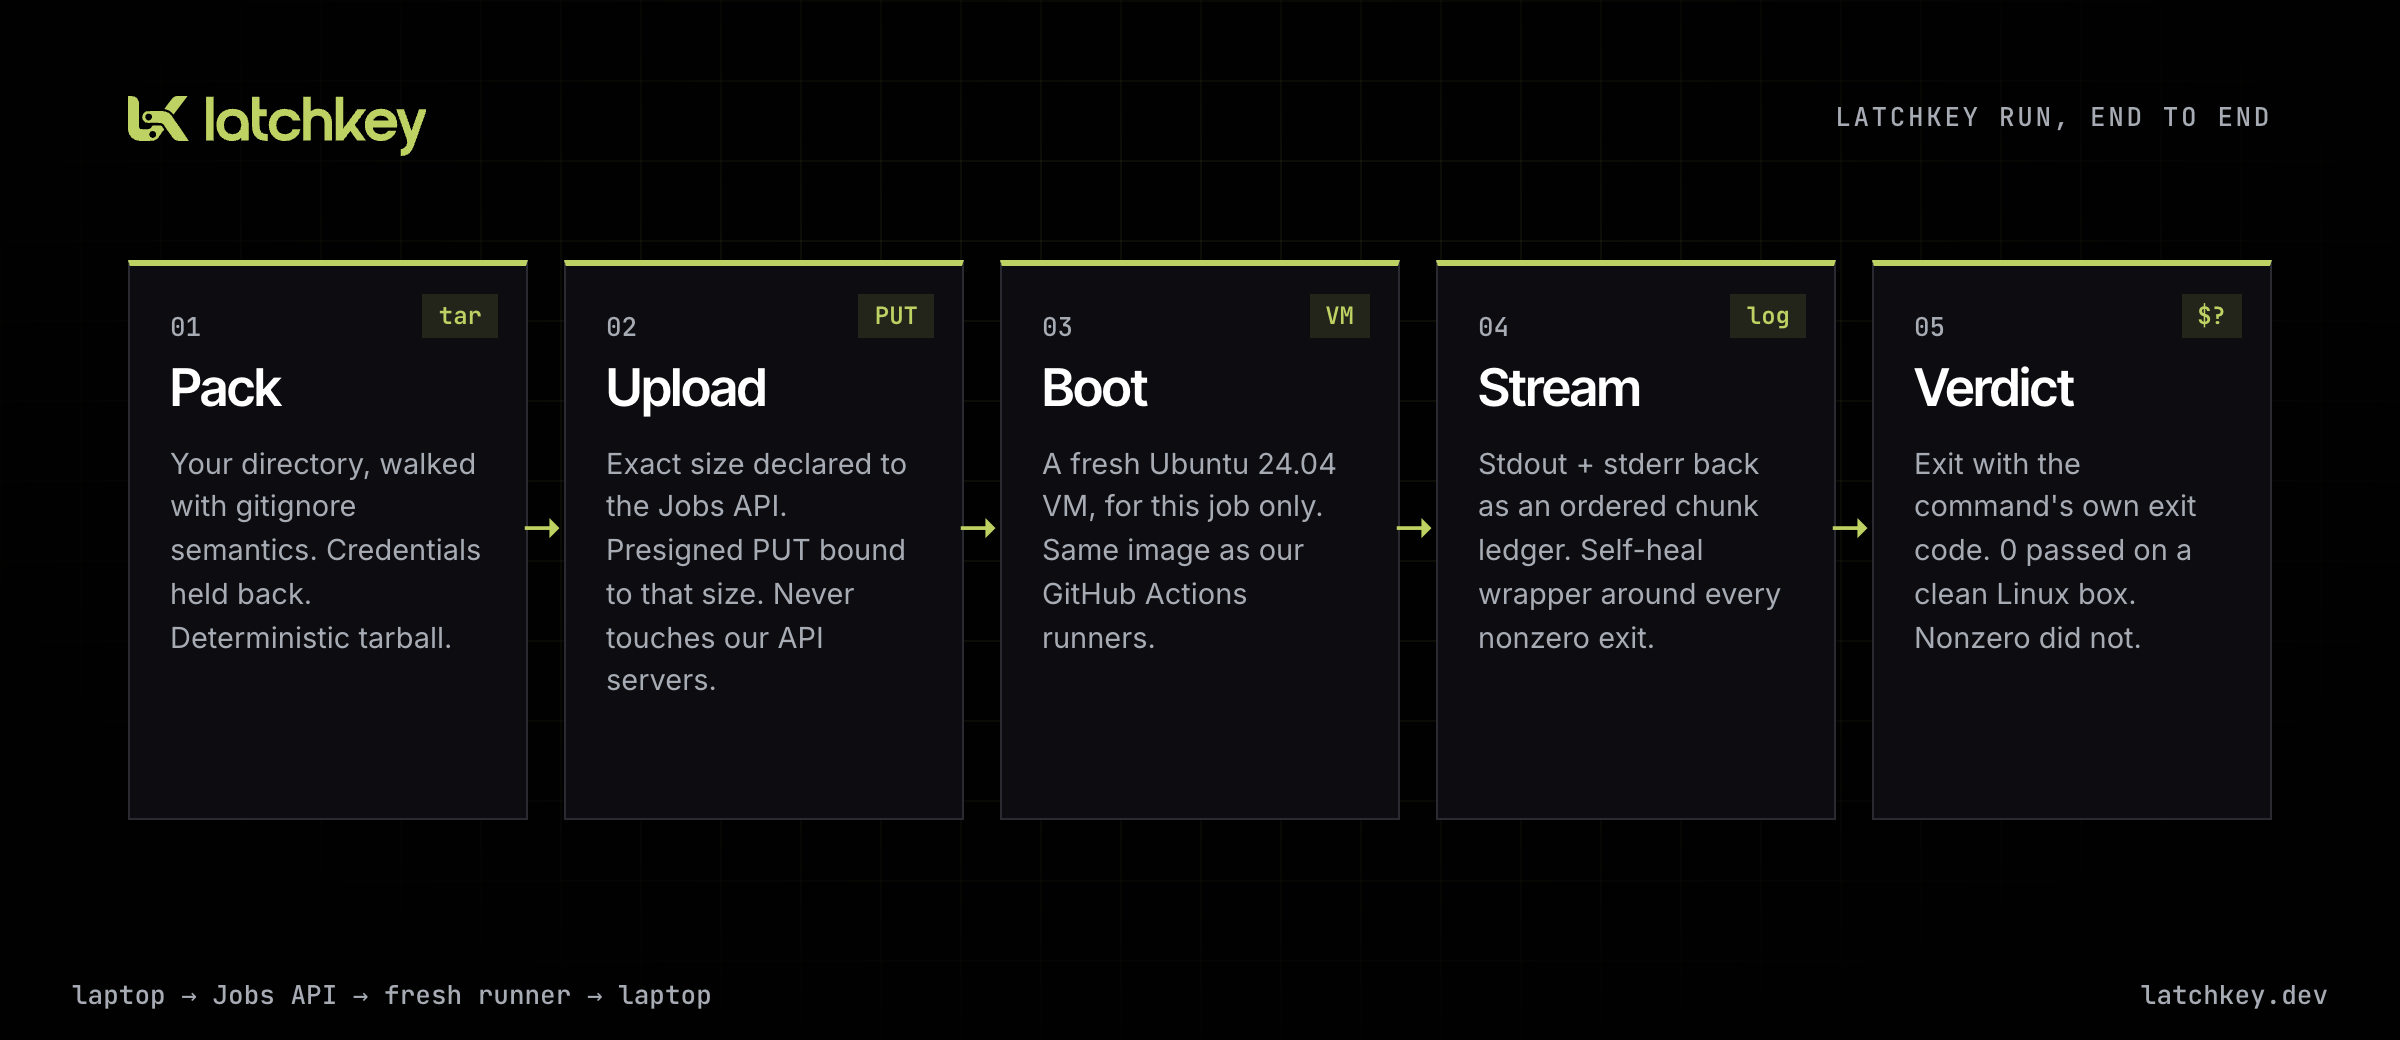
Task: Click step number '01'
Action: point(185,327)
